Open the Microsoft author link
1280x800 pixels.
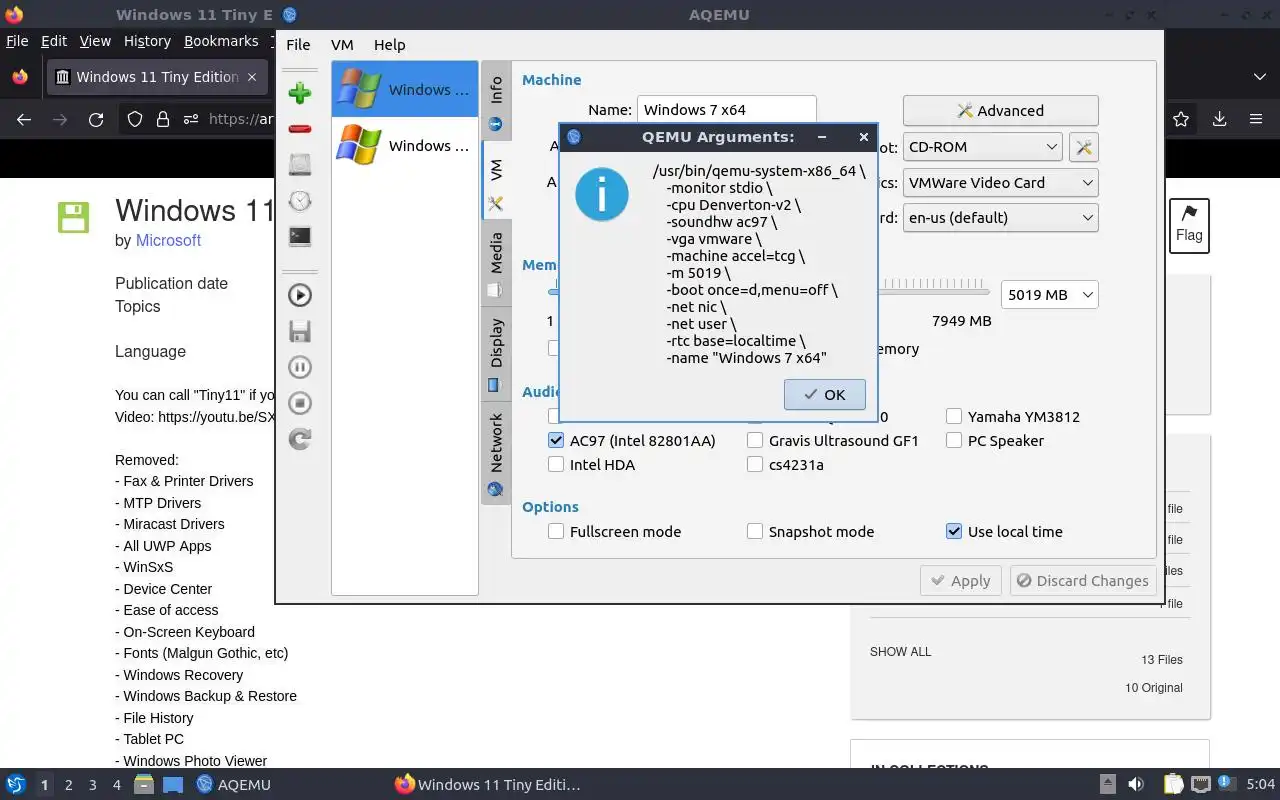click(168, 240)
